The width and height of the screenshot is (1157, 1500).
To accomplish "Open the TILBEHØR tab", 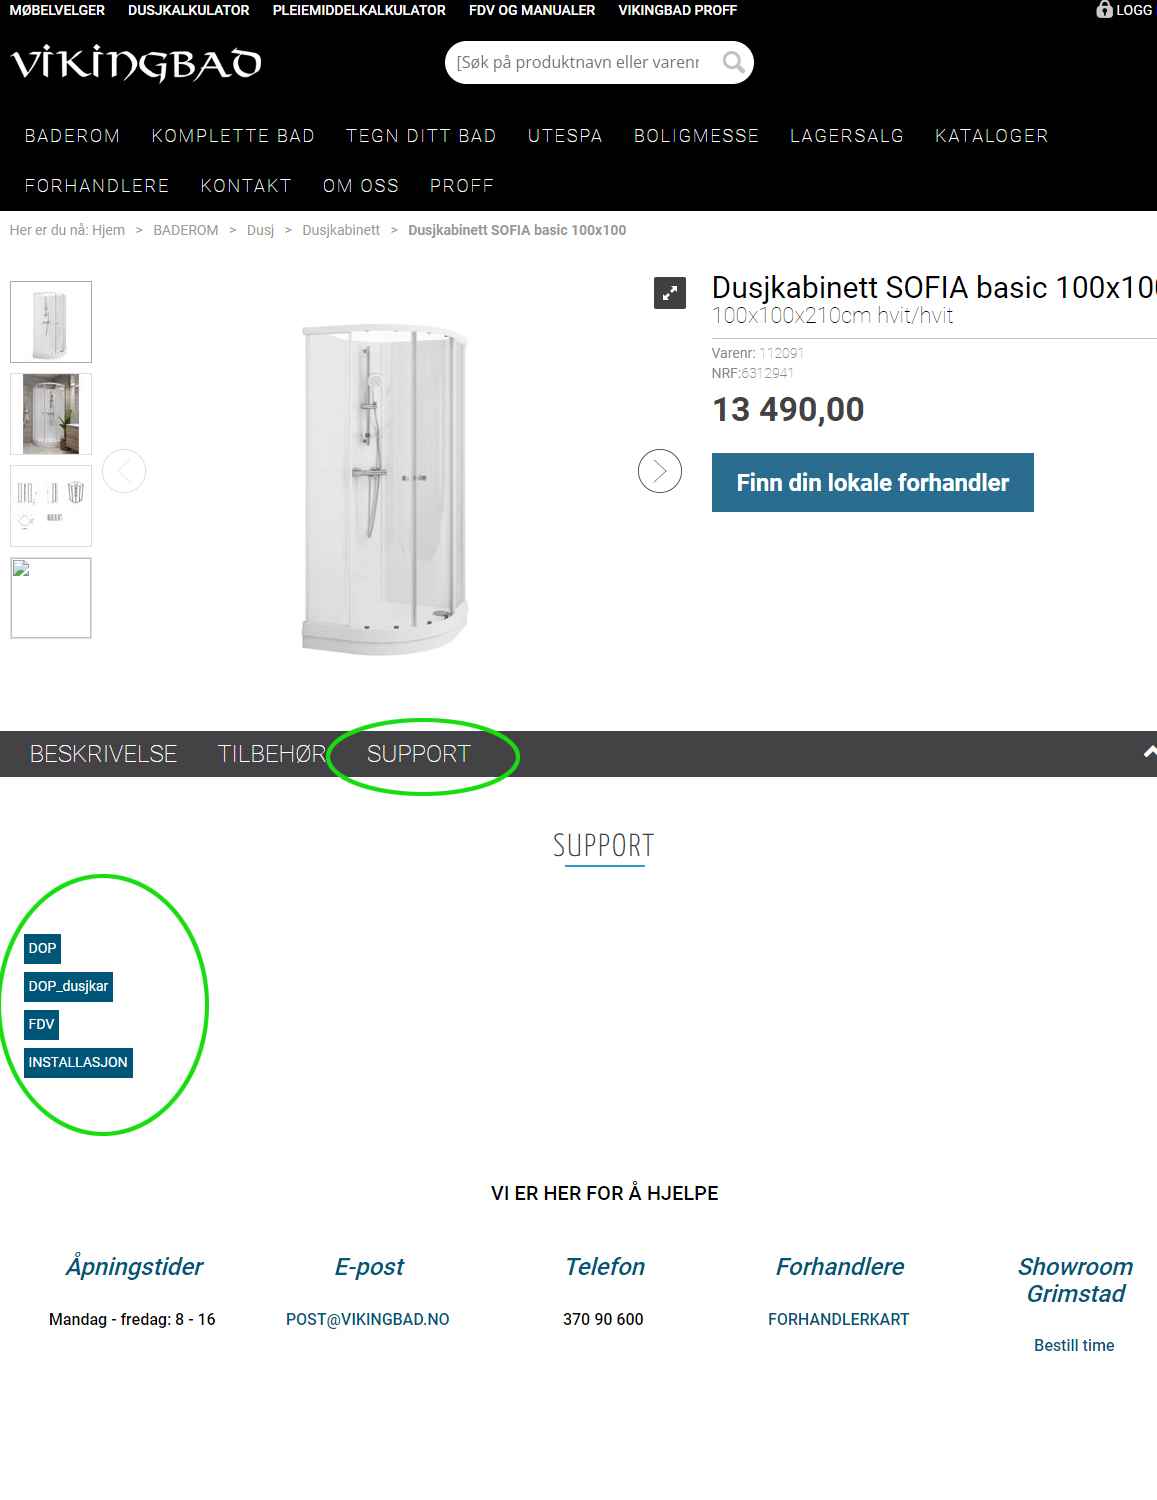I will click(x=272, y=754).
